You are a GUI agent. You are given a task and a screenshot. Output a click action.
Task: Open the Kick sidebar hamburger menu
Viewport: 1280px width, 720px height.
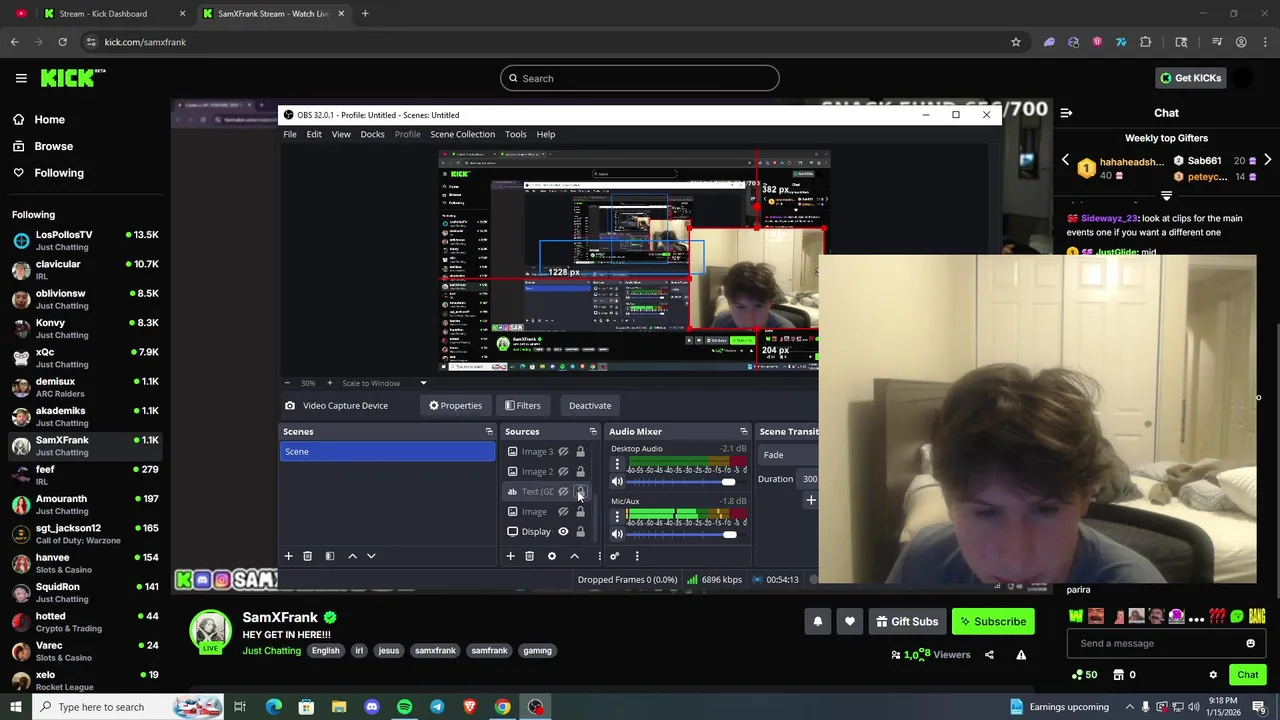pos(21,78)
